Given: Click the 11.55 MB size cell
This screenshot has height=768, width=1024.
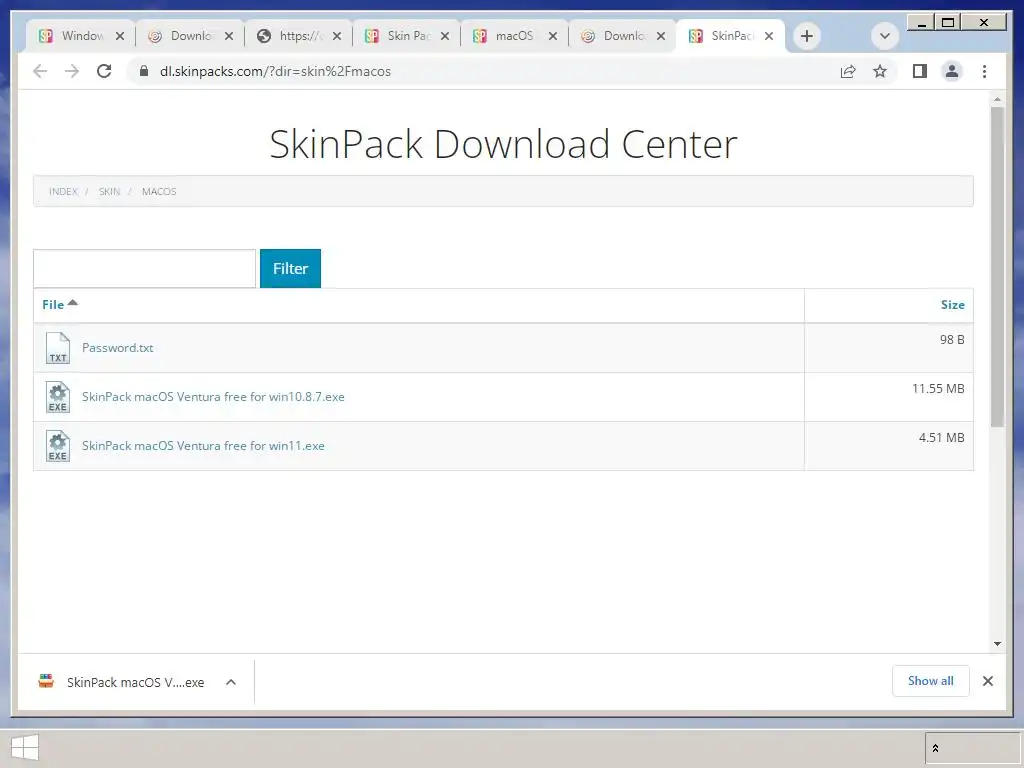Looking at the screenshot, I should tap(889, 397).
